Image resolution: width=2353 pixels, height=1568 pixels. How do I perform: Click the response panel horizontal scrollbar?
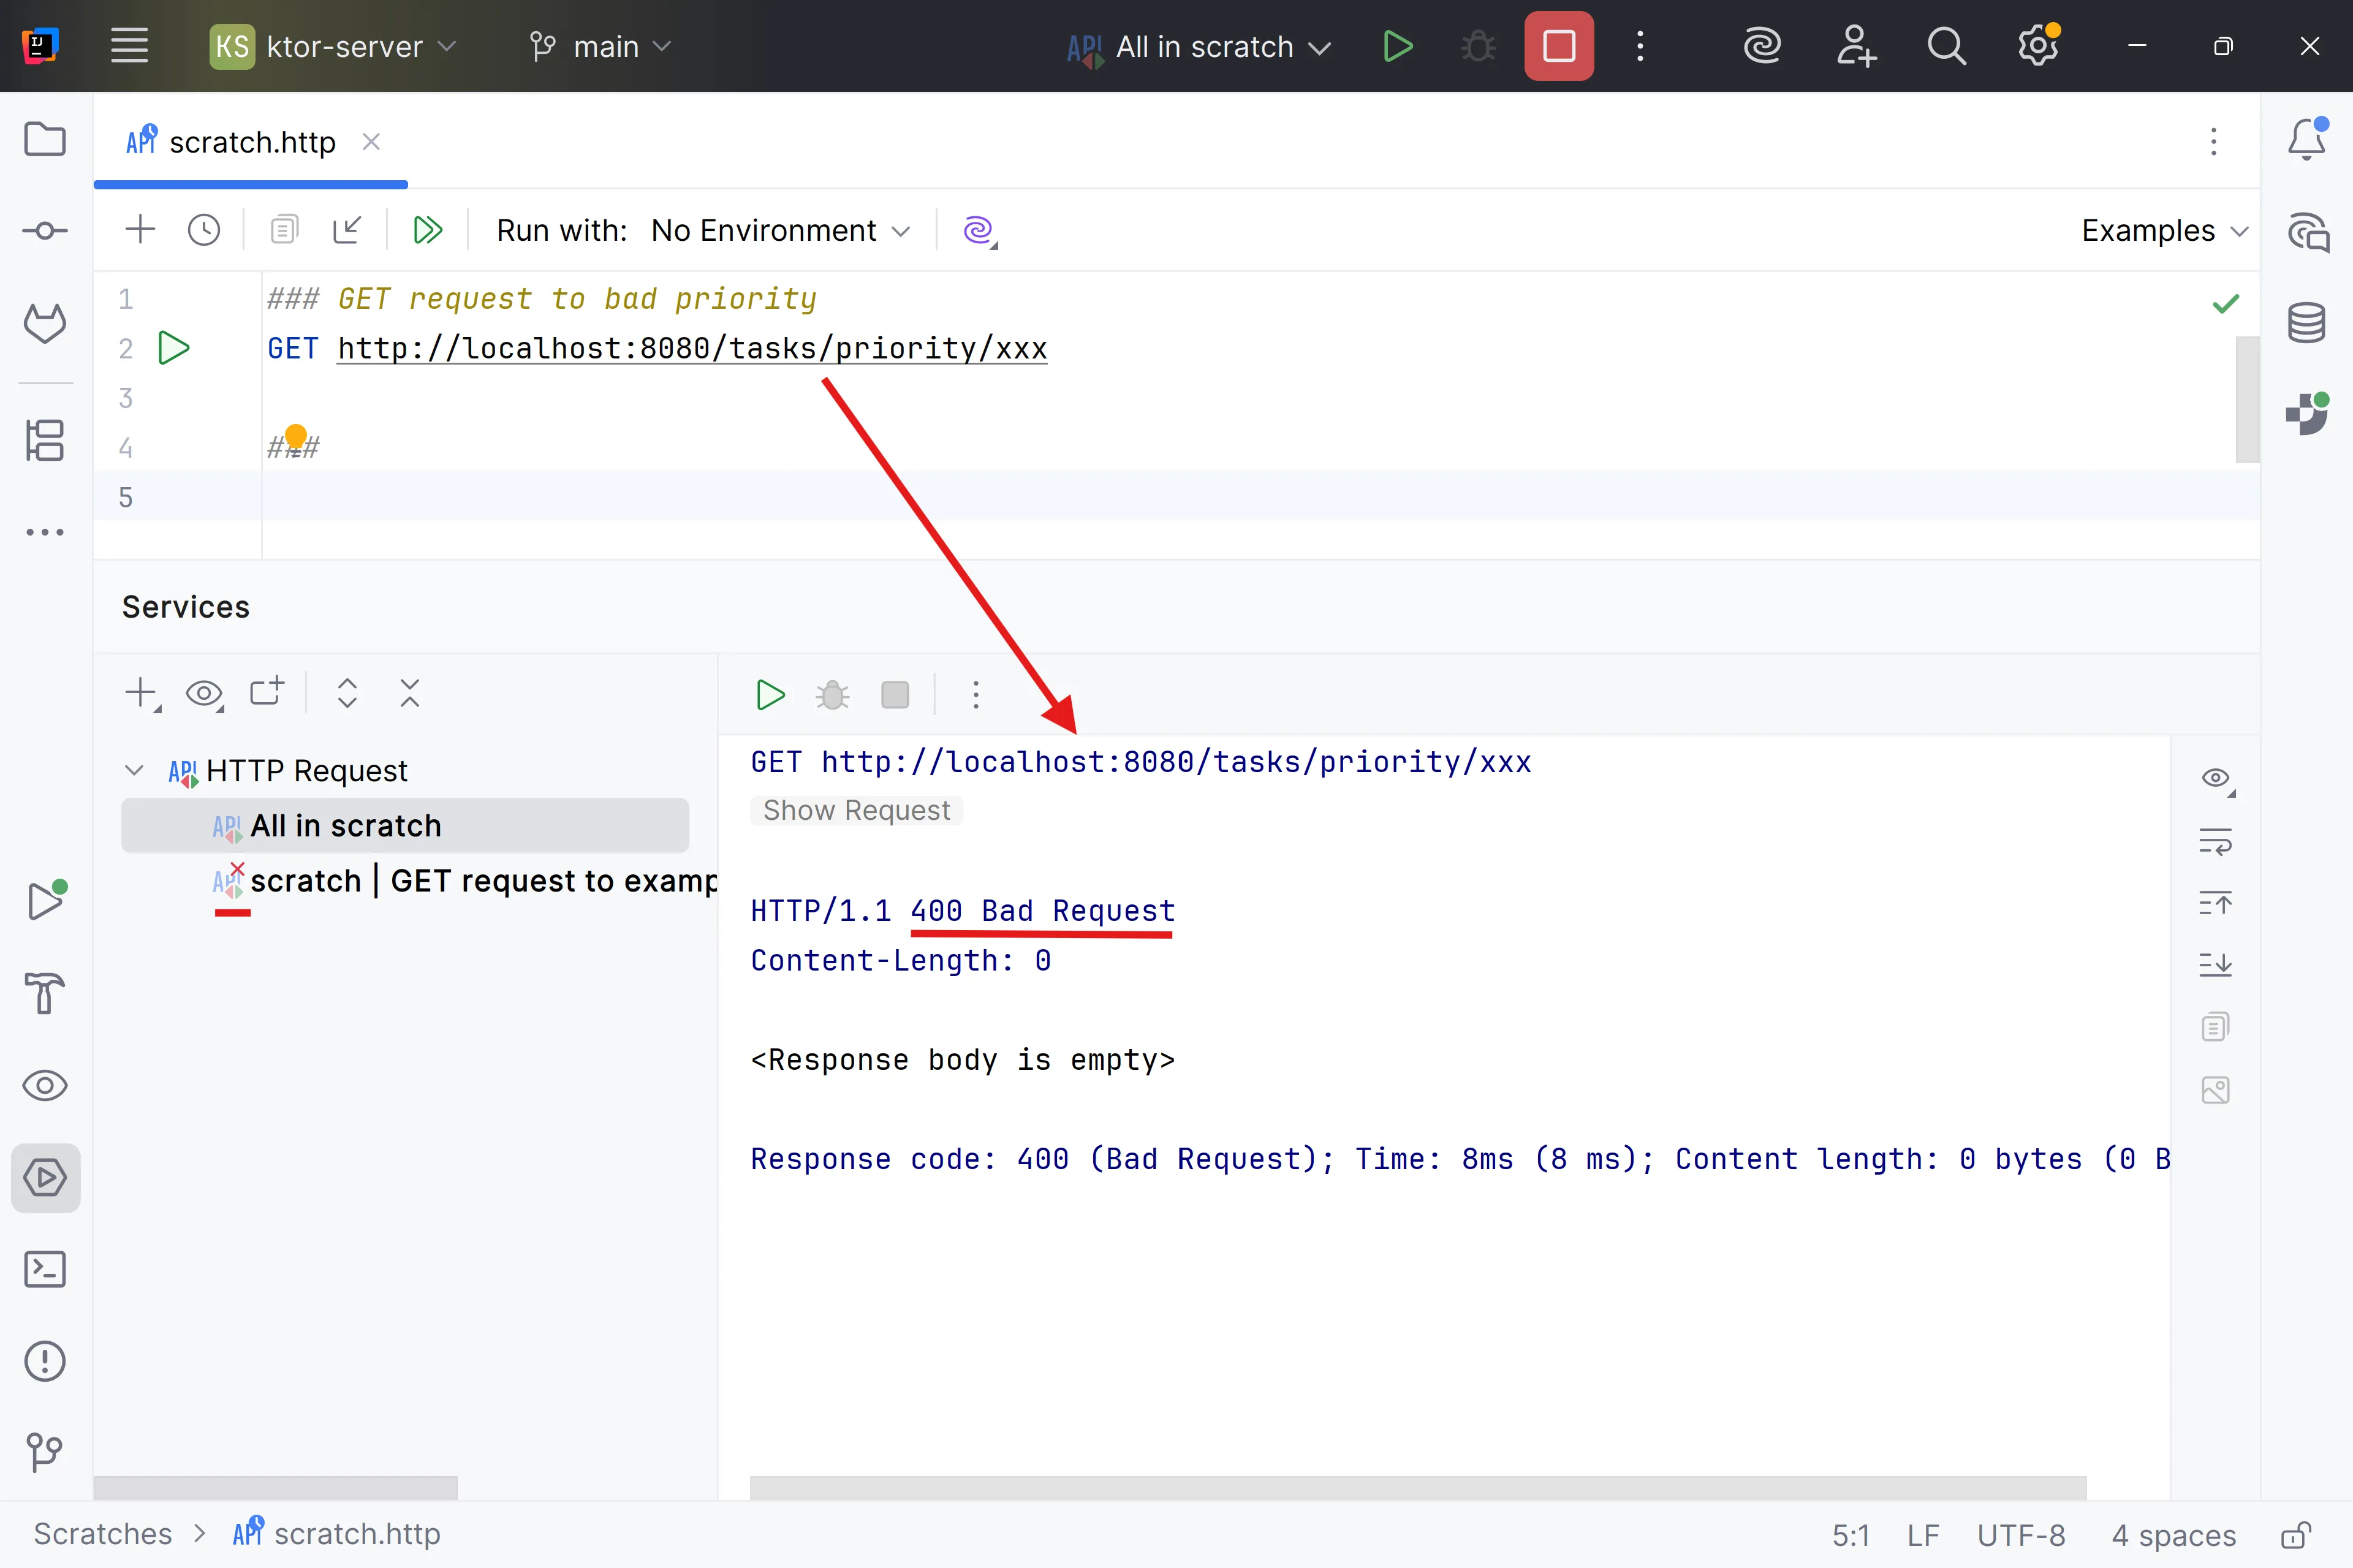click(x=1417, y=1487)
